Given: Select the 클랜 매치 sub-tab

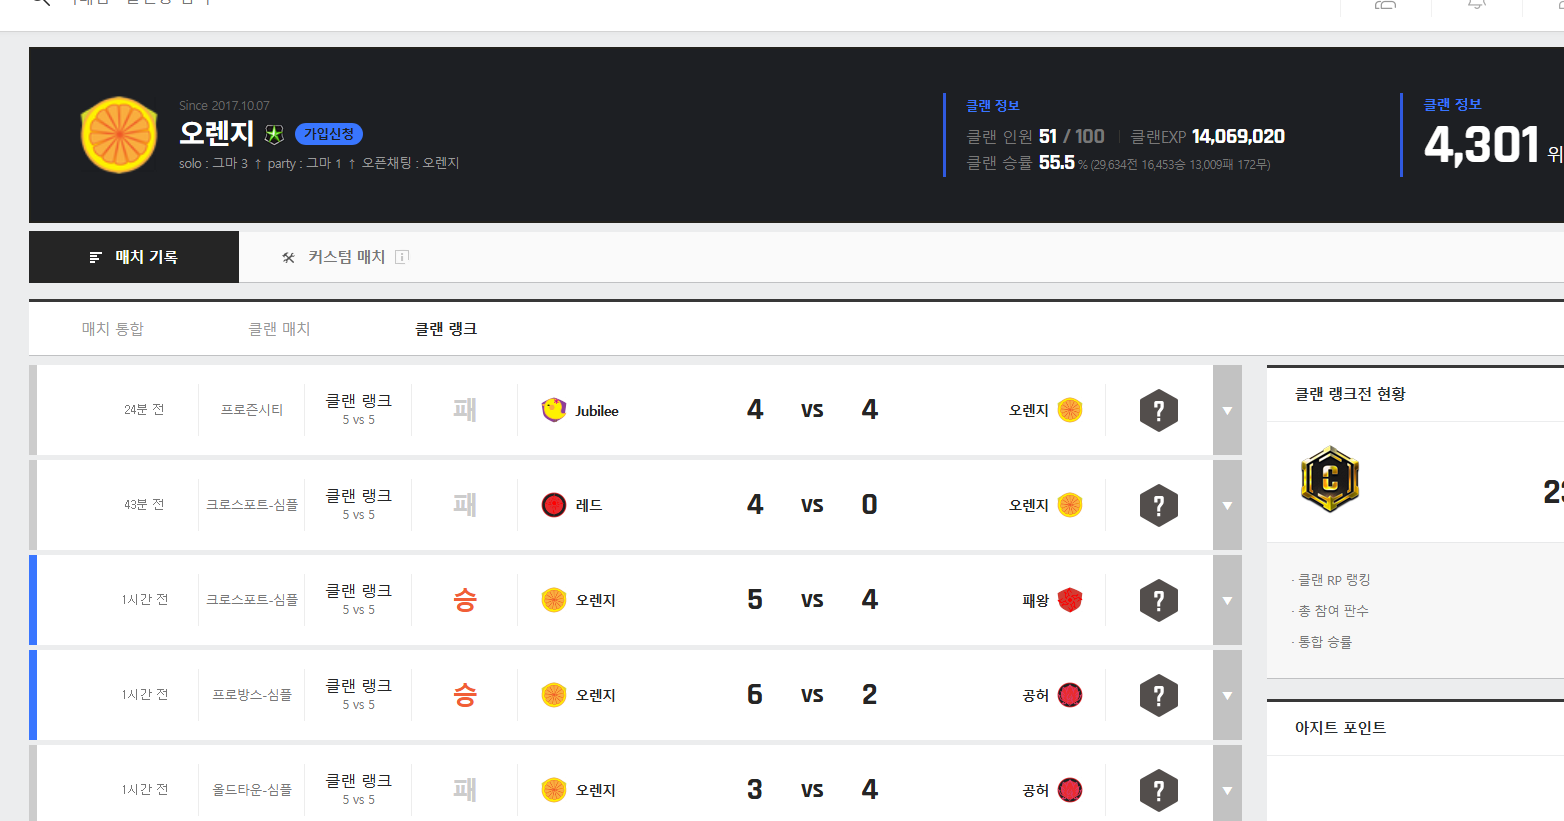Looking at the screenshot, I should (279, 329).
